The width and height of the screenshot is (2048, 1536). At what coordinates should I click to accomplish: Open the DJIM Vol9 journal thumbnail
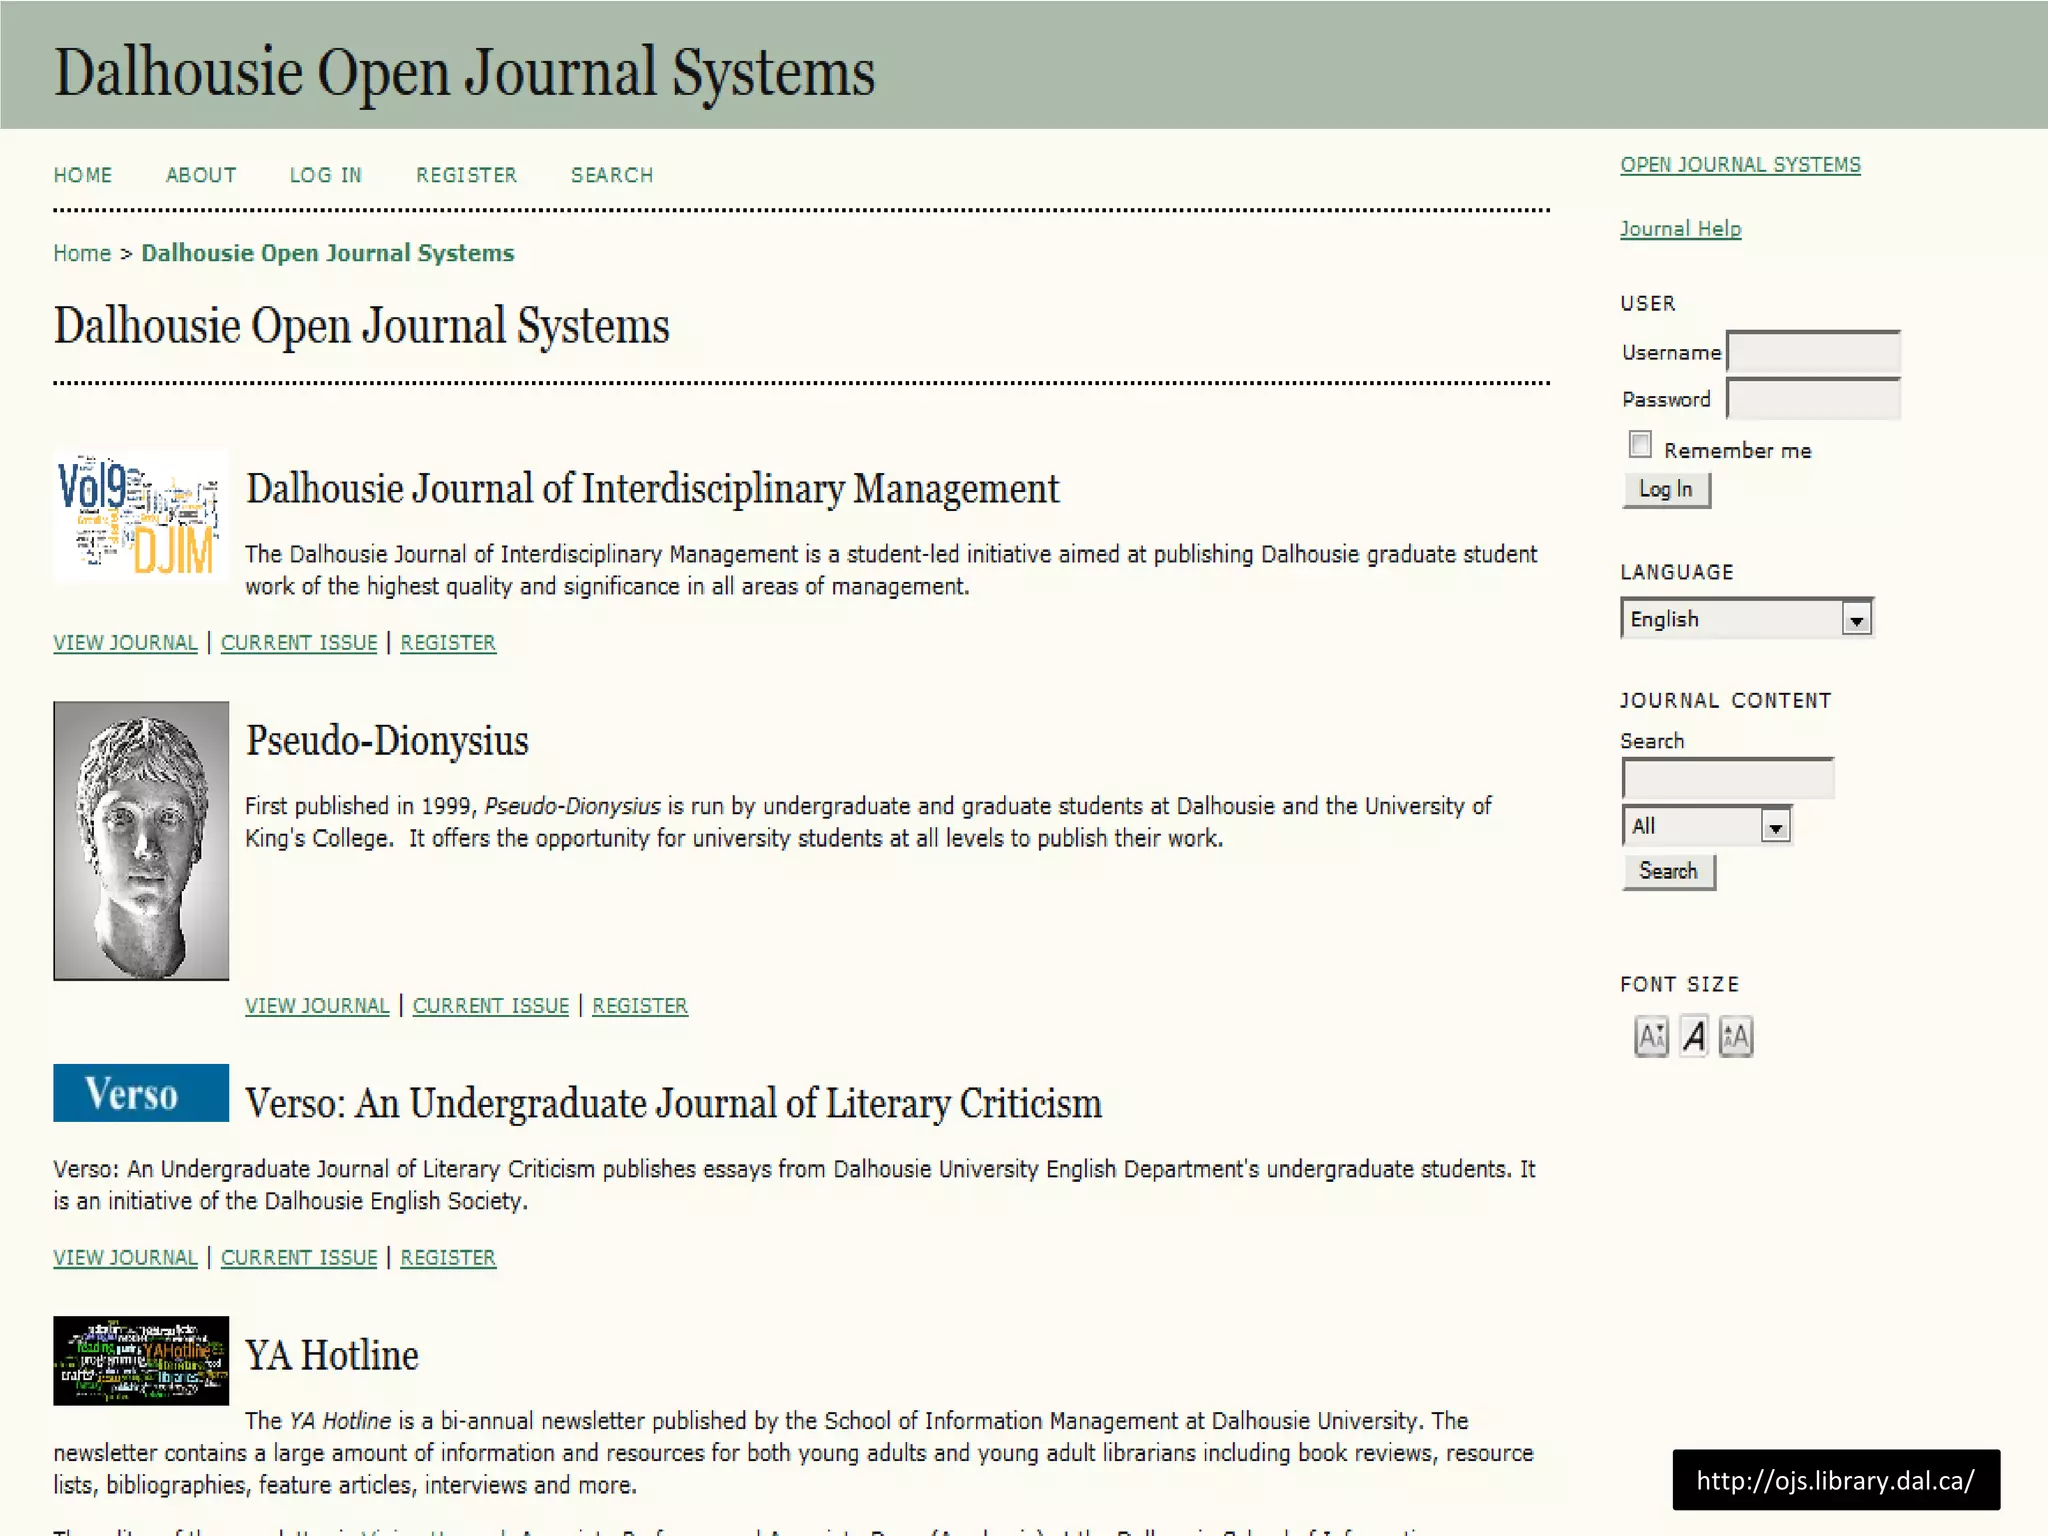141,516
